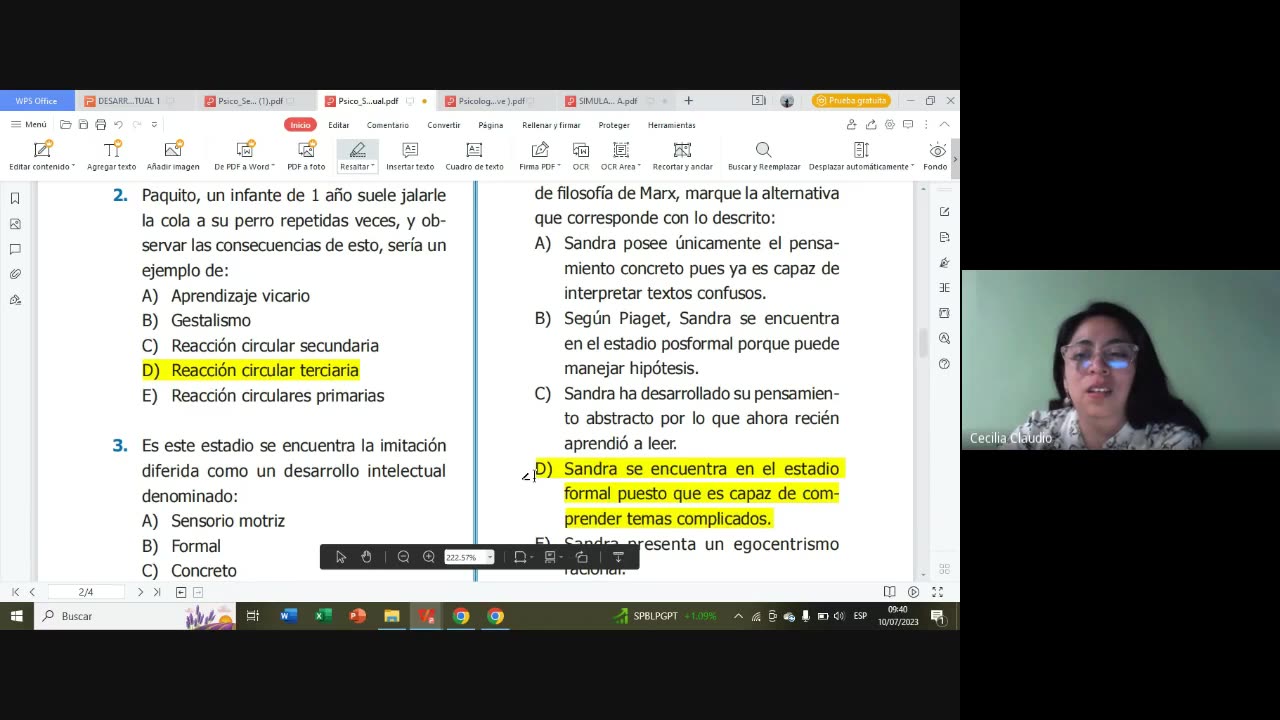Undo the last action
1280x720 pixels.
pos(118,125)
